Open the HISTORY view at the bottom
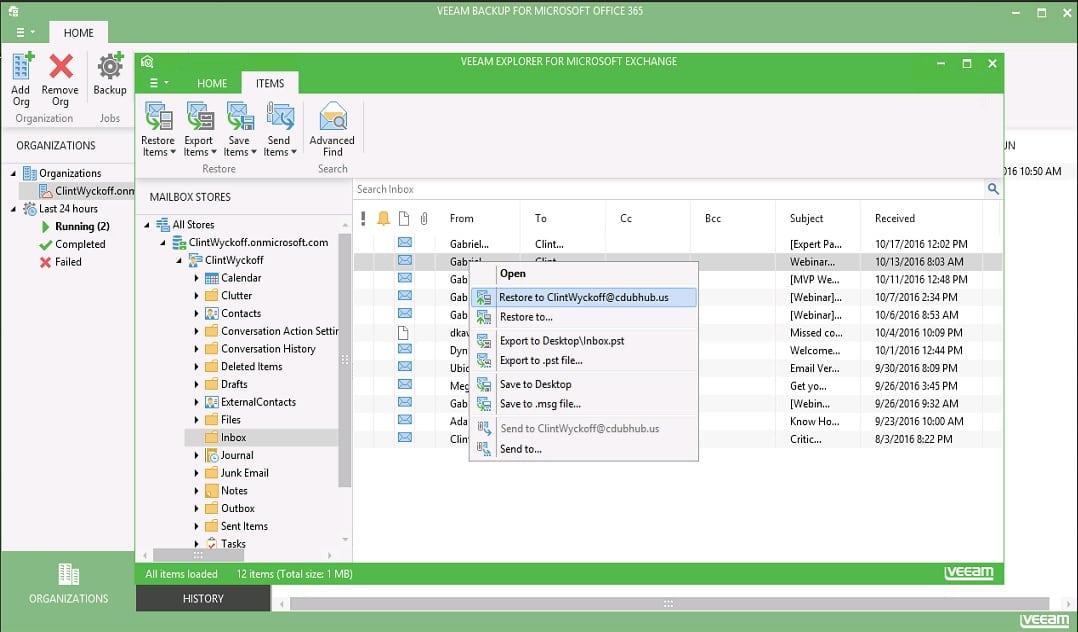1078x632 pixels. click(202, 598)
